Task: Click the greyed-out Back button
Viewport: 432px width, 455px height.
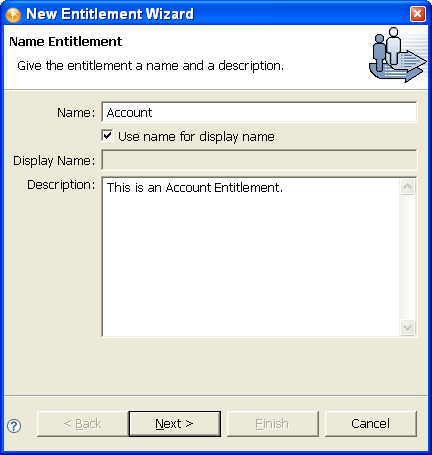Action: pos(82,424)
